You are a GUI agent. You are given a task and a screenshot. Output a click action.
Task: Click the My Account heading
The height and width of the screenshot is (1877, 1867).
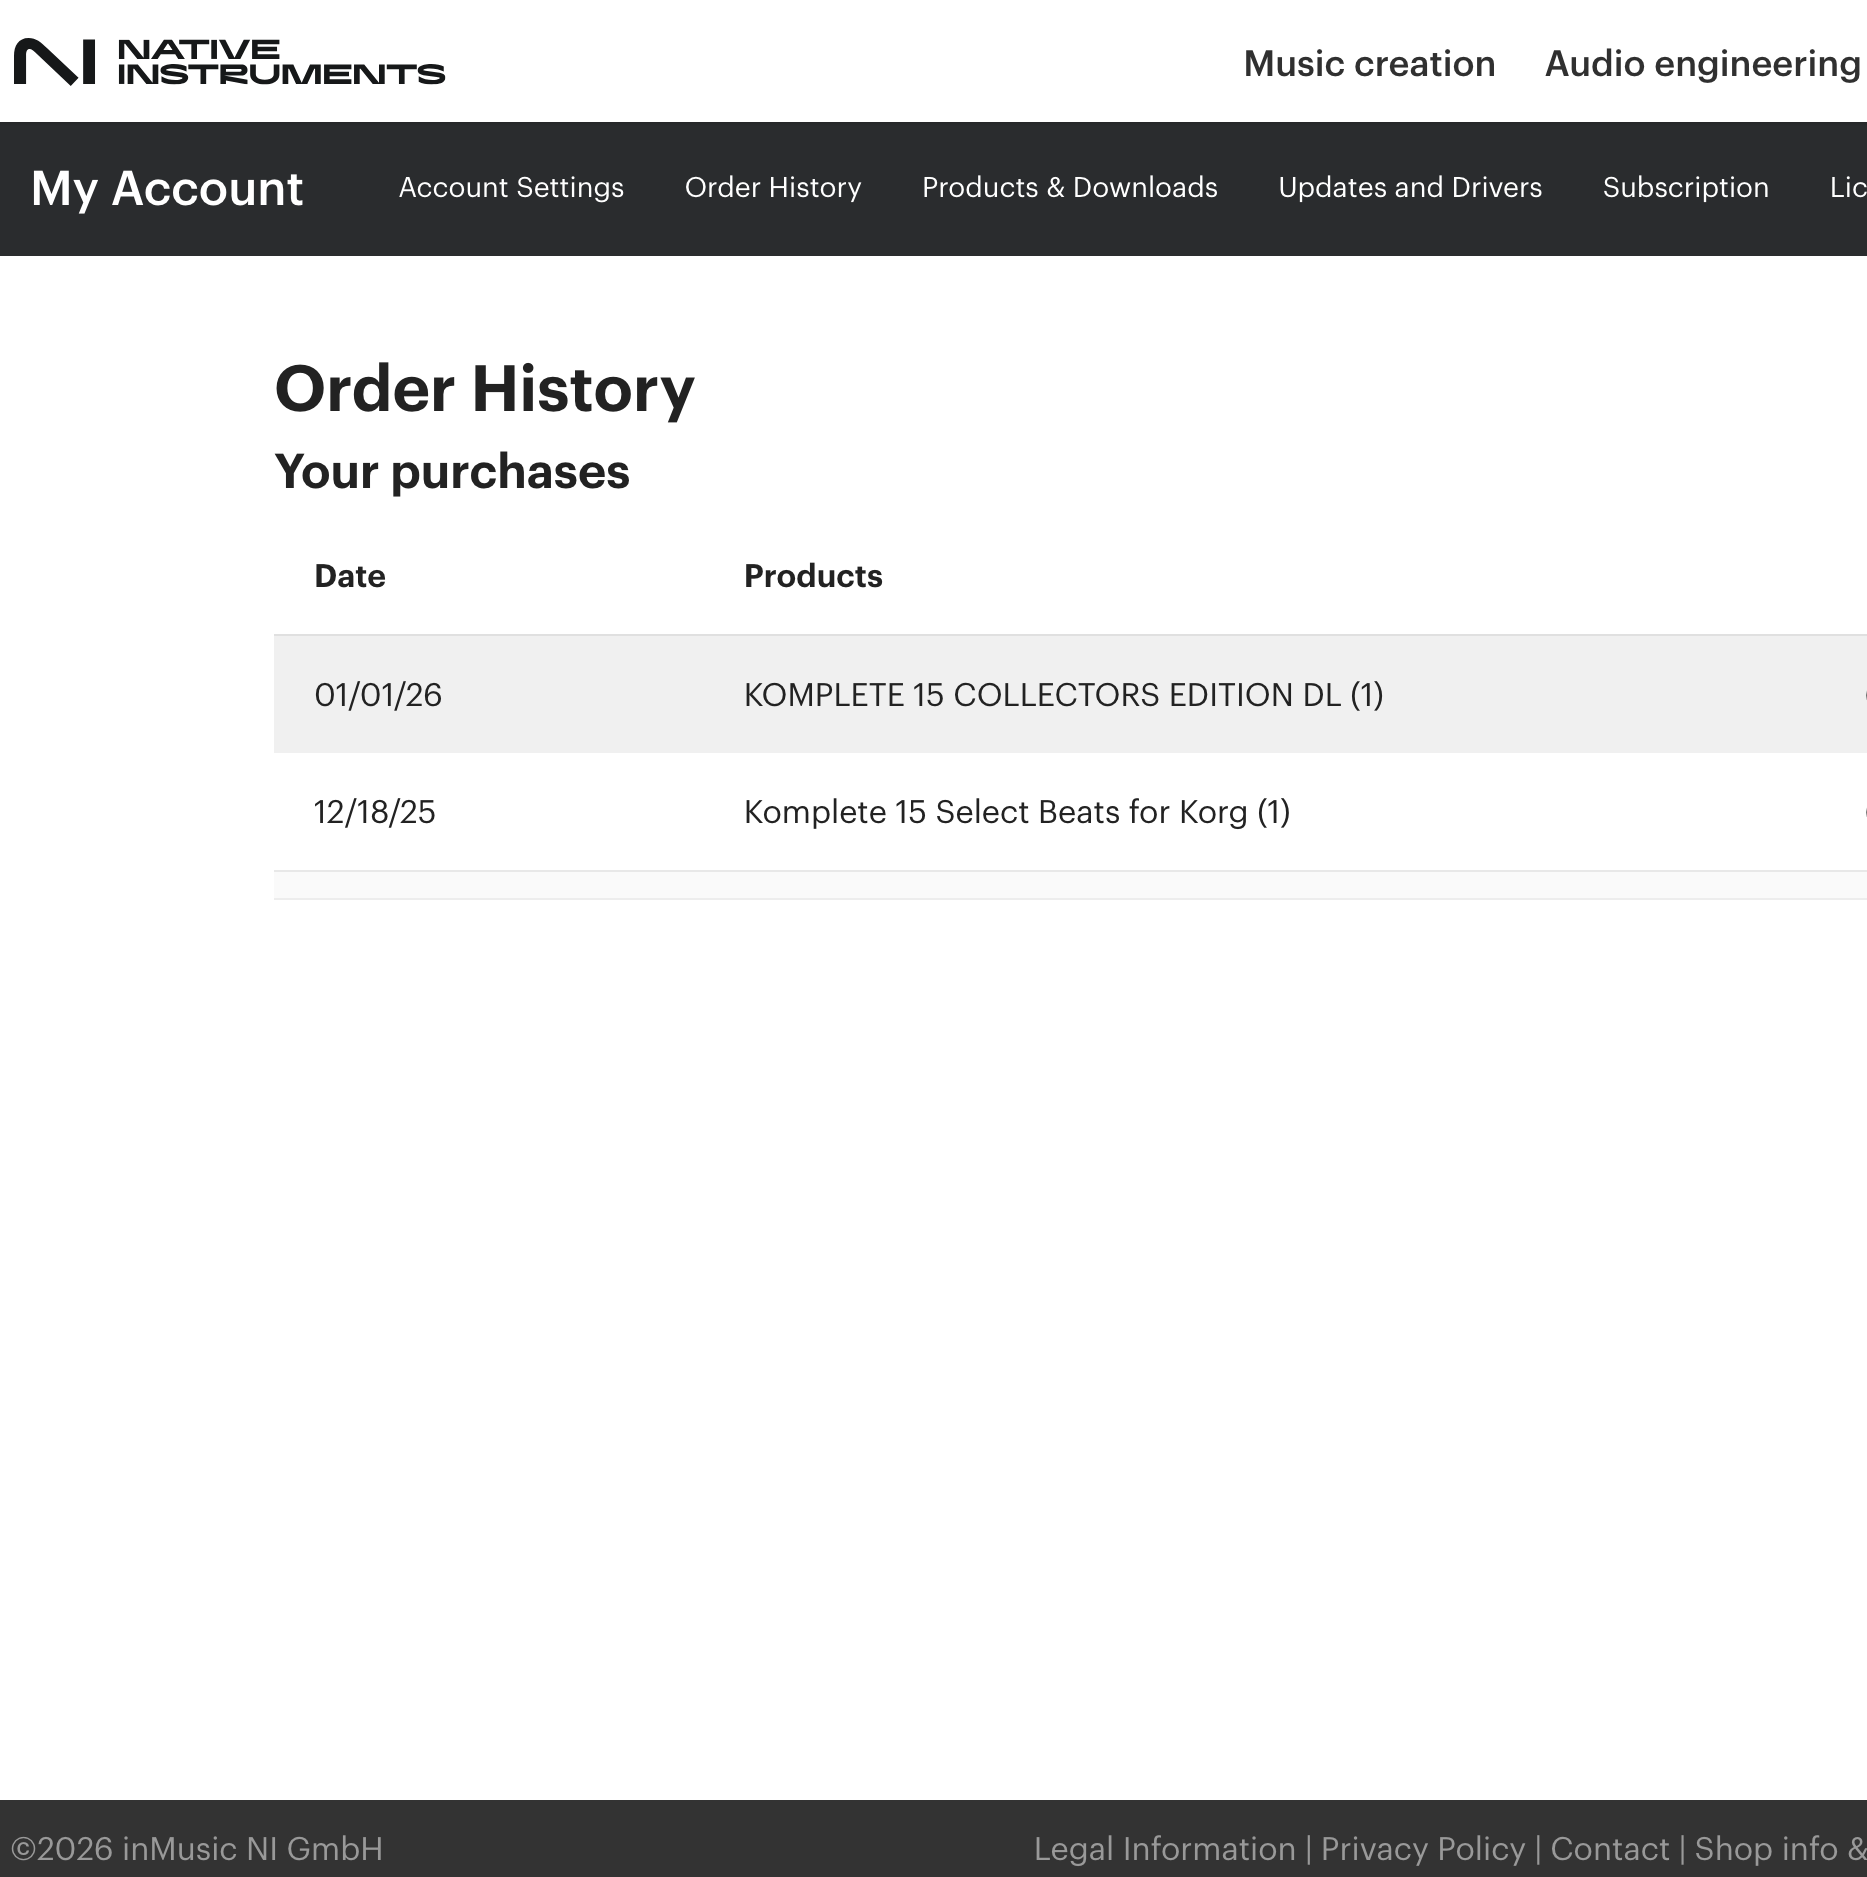coord(167,189)
